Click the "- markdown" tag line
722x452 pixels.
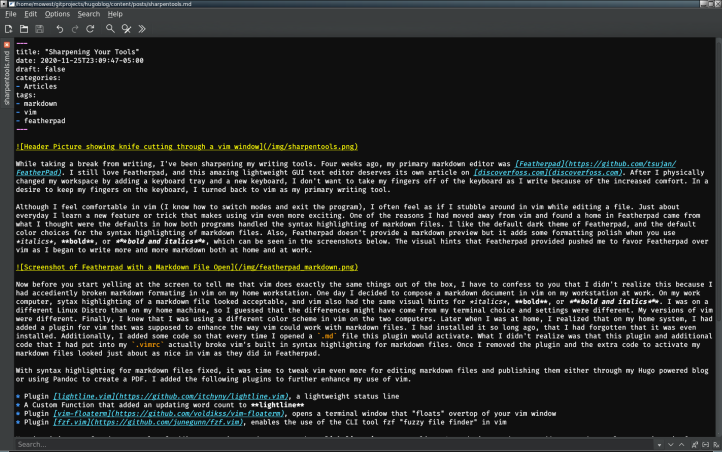coord(36,104)
